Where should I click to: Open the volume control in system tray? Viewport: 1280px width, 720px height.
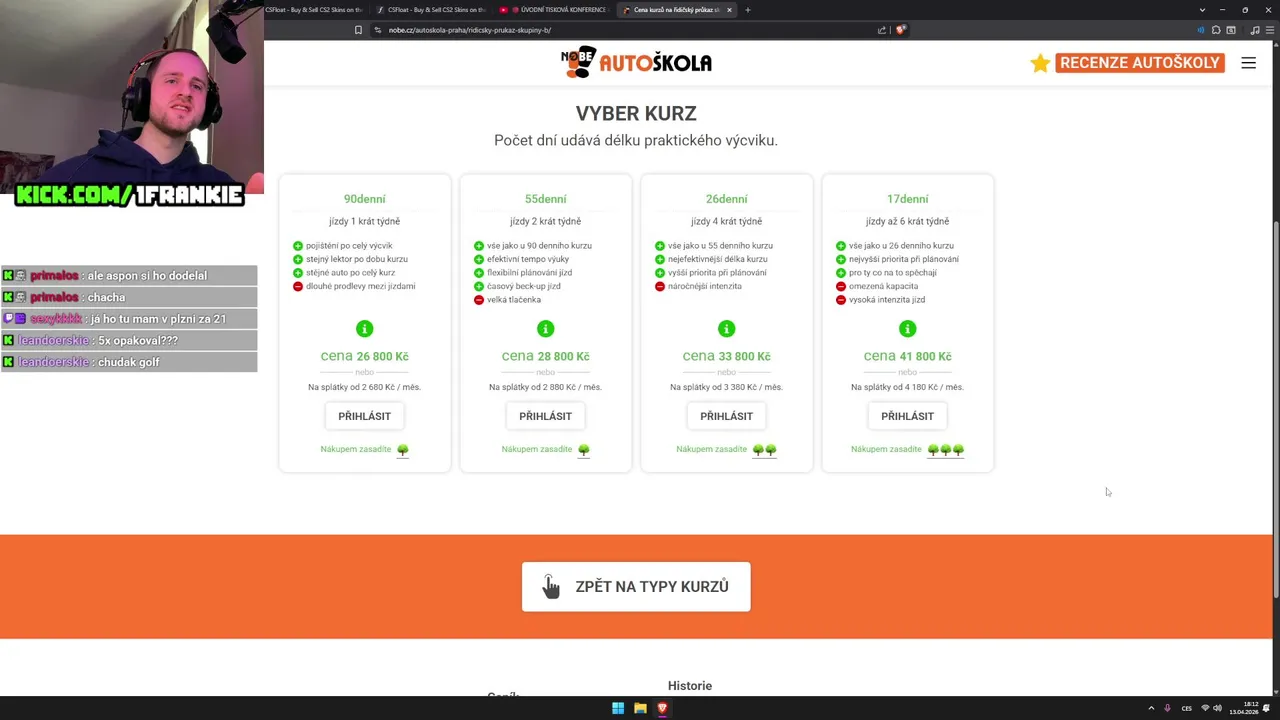tap(1217, 708)
